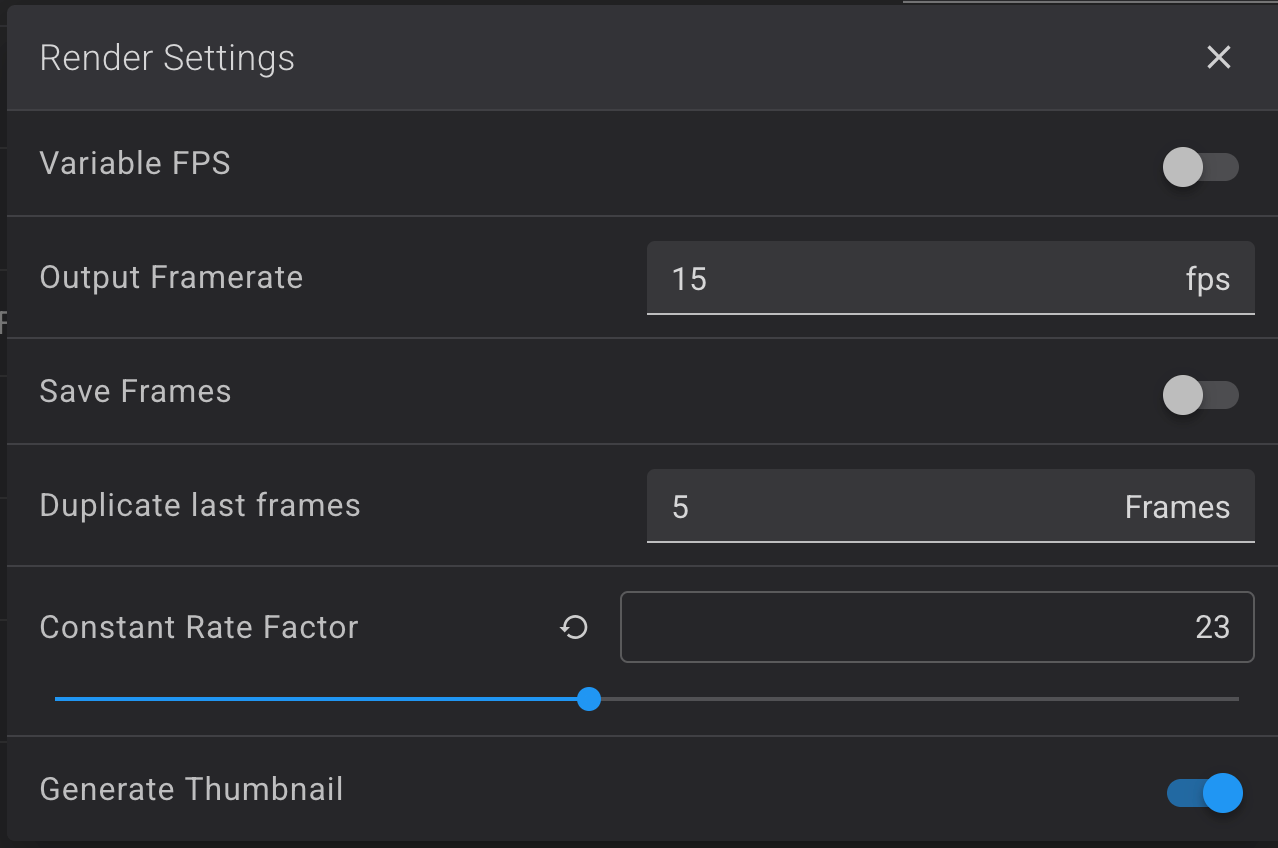Screen dimensions: 1278x848
Task: Turn on the Save Frames toggle
Action: pyautogui.click(x=1200, y=395)
